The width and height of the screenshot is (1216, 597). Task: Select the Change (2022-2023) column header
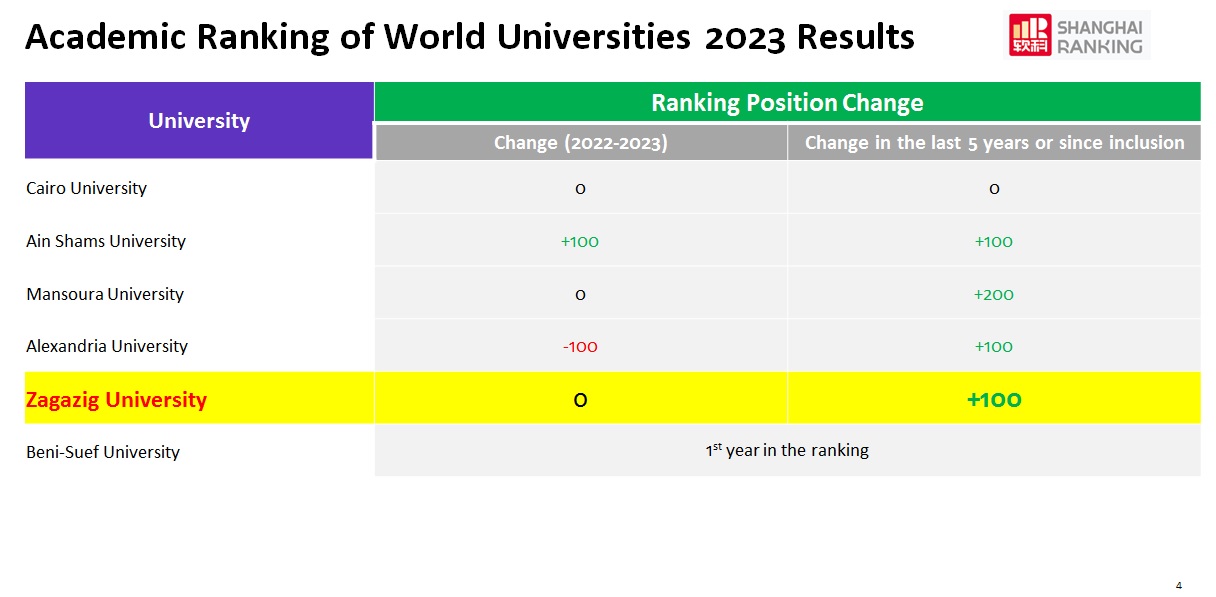pos(580,143)
